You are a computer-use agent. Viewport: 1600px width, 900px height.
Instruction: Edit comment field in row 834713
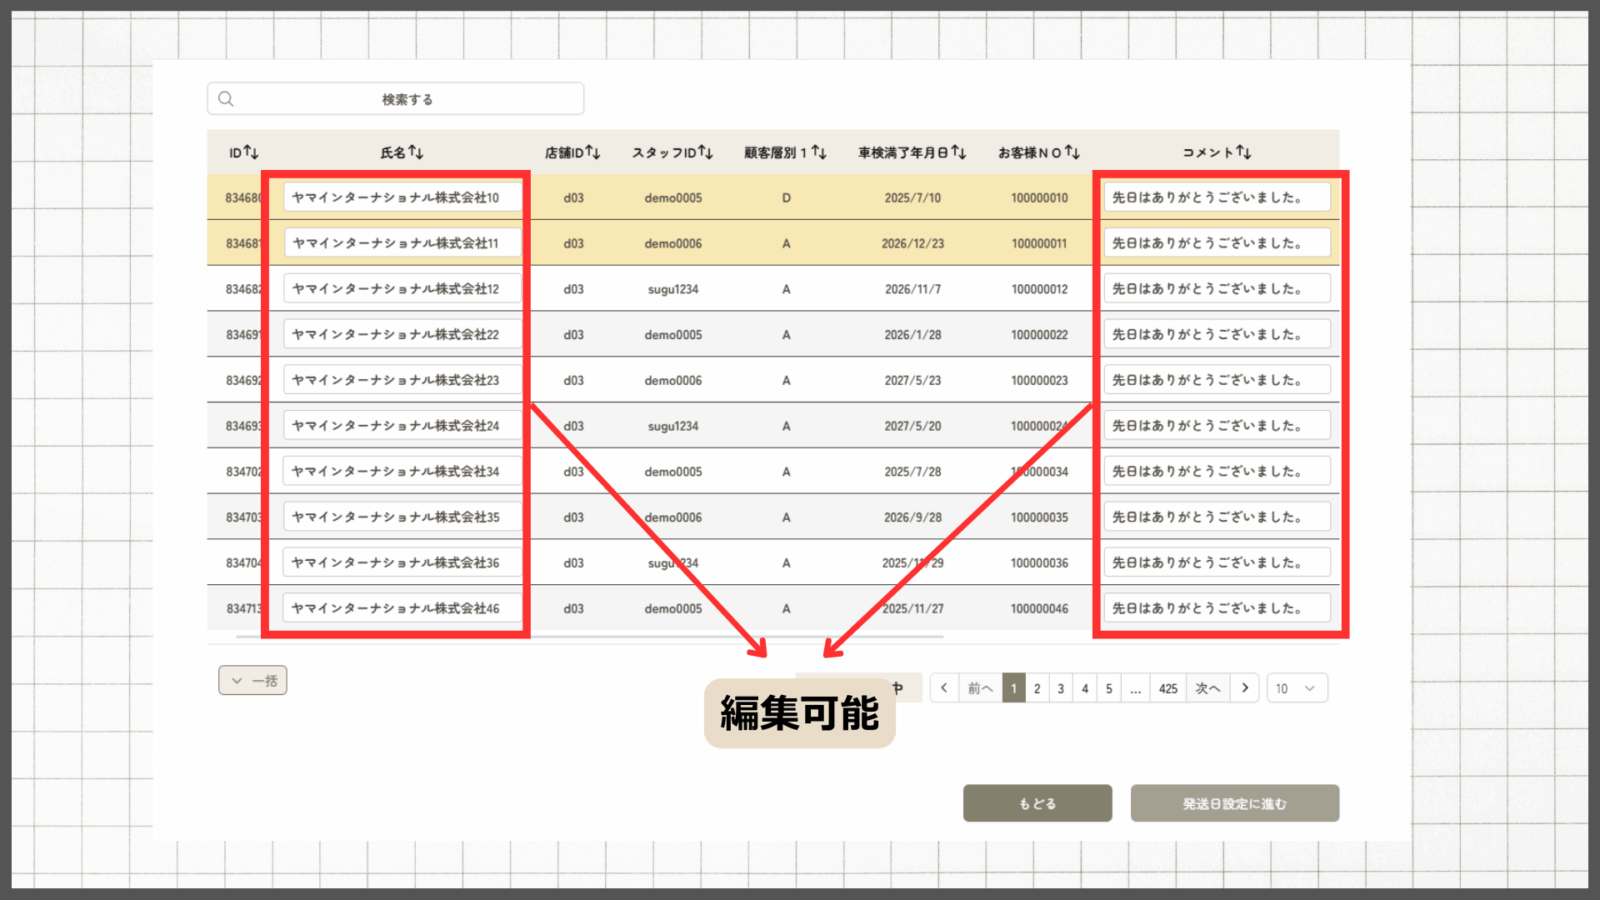[x=1216, y=608]
